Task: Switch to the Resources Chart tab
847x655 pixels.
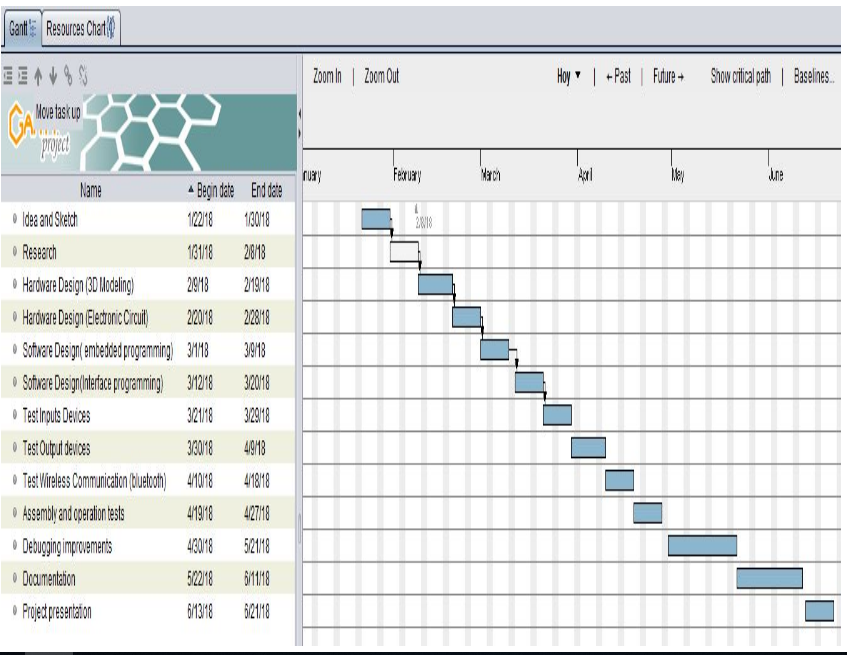Action: pos(80,29)
